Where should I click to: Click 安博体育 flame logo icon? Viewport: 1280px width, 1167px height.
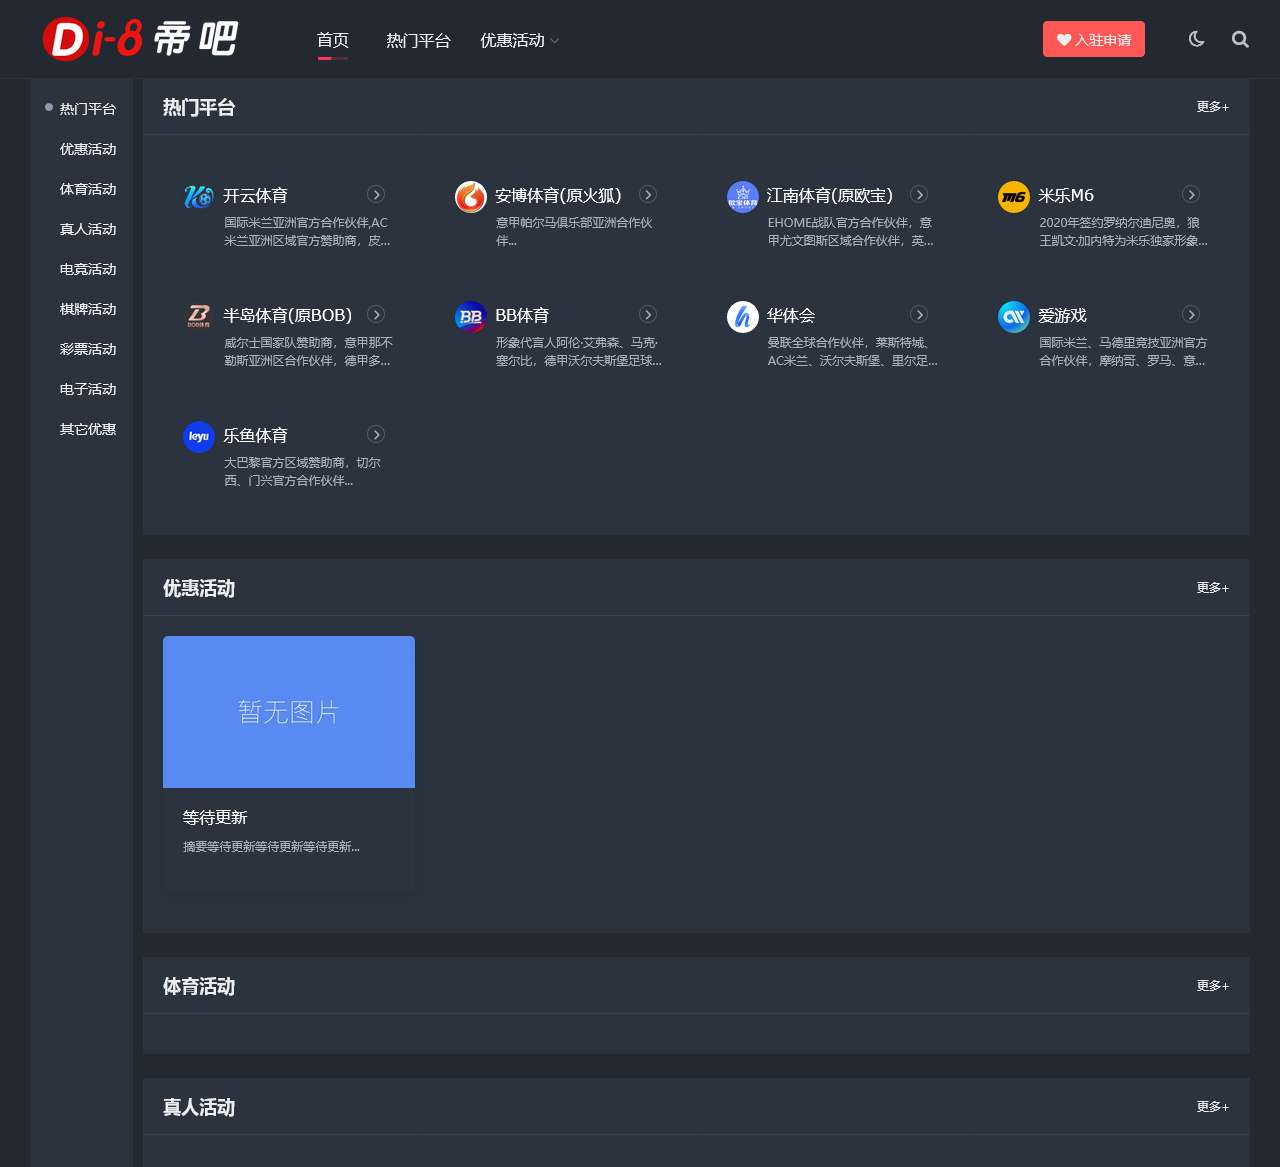pos(471,197)
